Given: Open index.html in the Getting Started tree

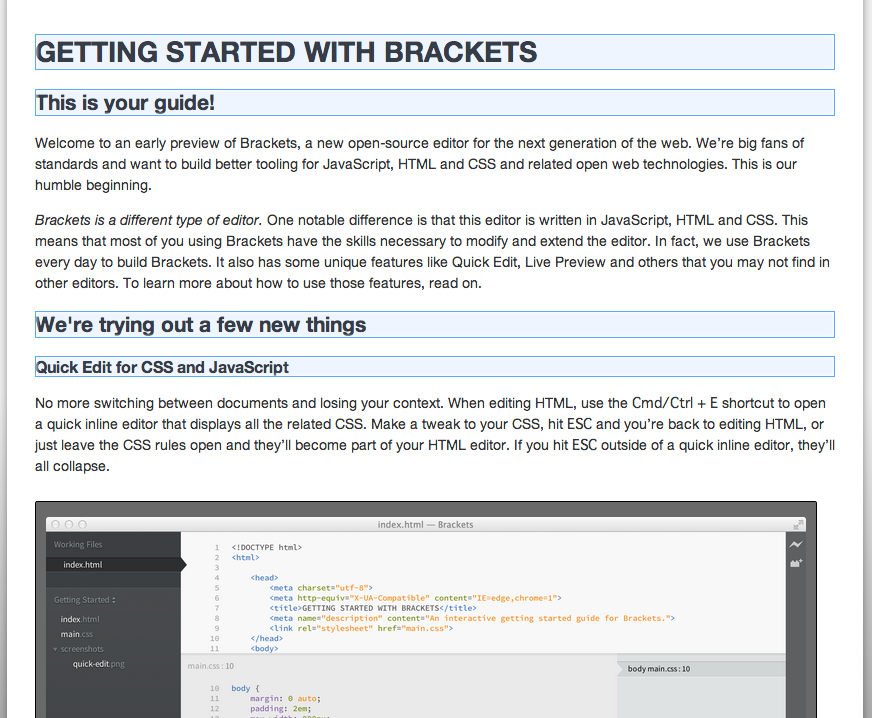Looking at the screenshot, I should click(x=80, y=619).
